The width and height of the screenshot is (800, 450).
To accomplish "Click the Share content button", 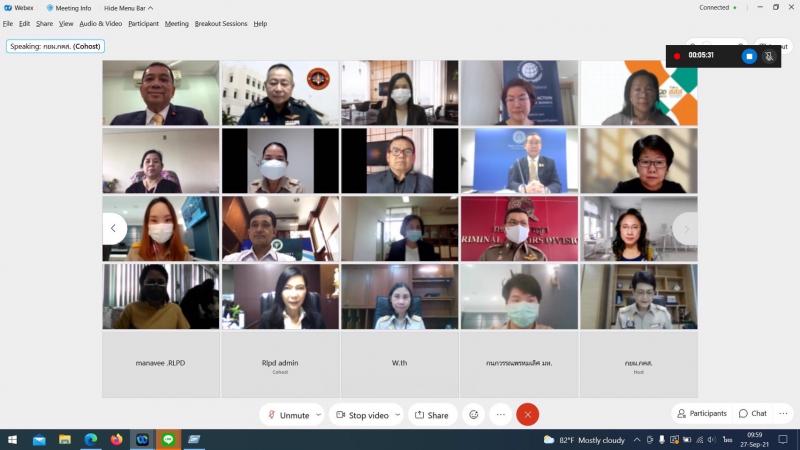I will point(432,415).
